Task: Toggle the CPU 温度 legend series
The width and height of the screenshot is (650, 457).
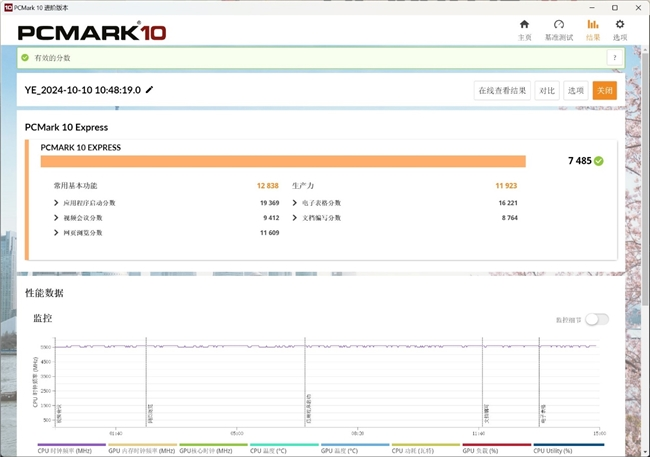Action: point(283,451)
